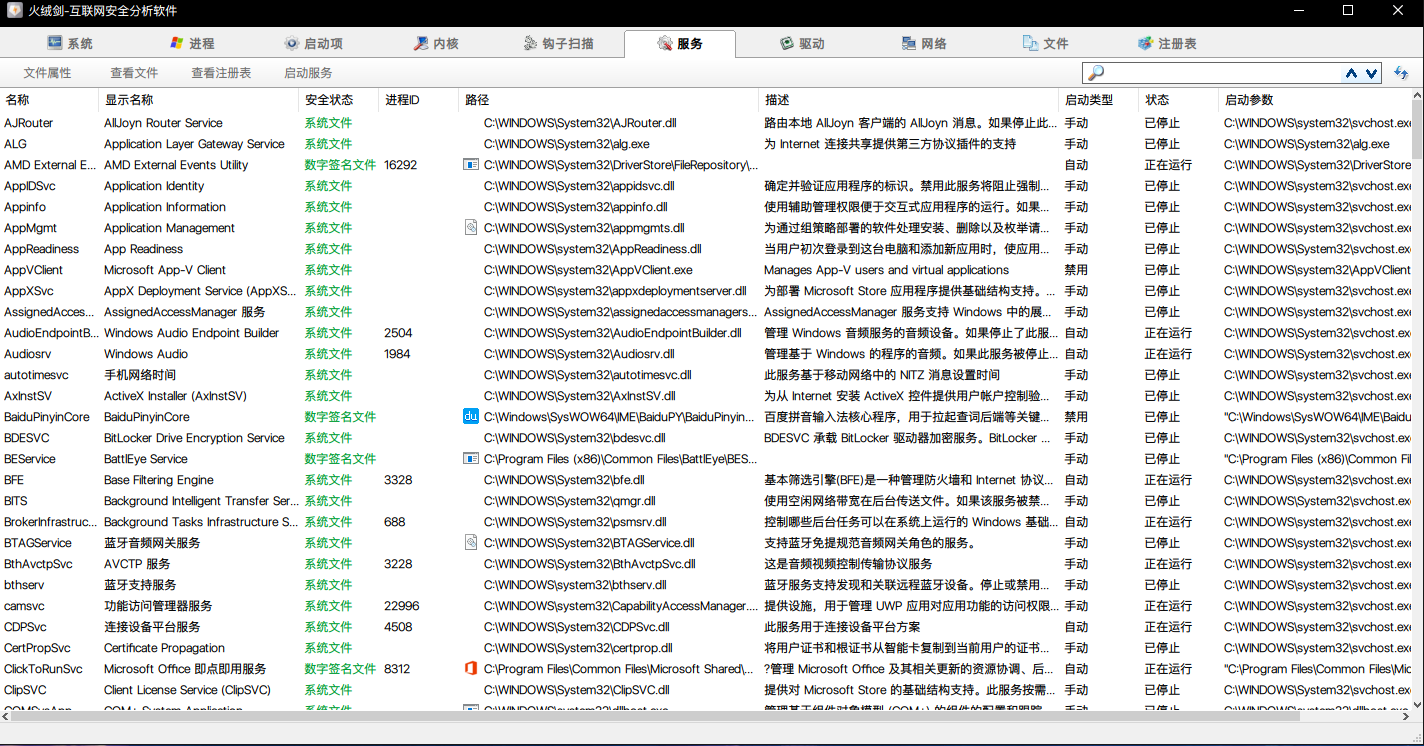This screenshot has height=746, width=1424.
Task: Click the document icon beside appmgmts.dll path
Action: pyautogui.click(x=471, y=228)
